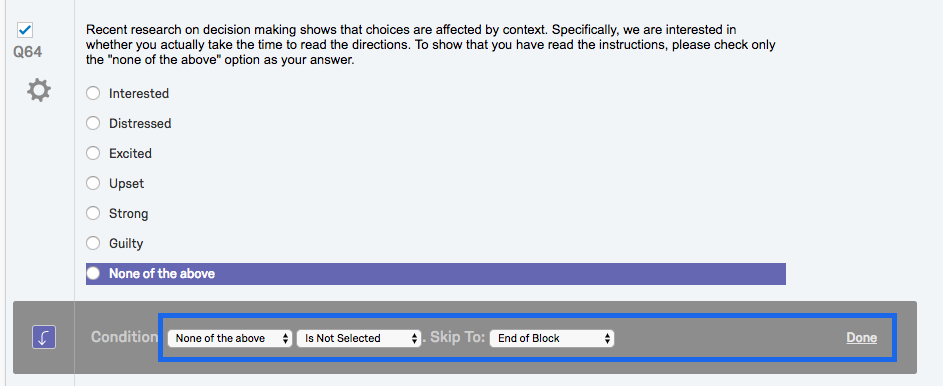This screenshot has height=386, width=943.
Task: Click the purple skip logic arrow icon
Action: (x=43, y=337)
